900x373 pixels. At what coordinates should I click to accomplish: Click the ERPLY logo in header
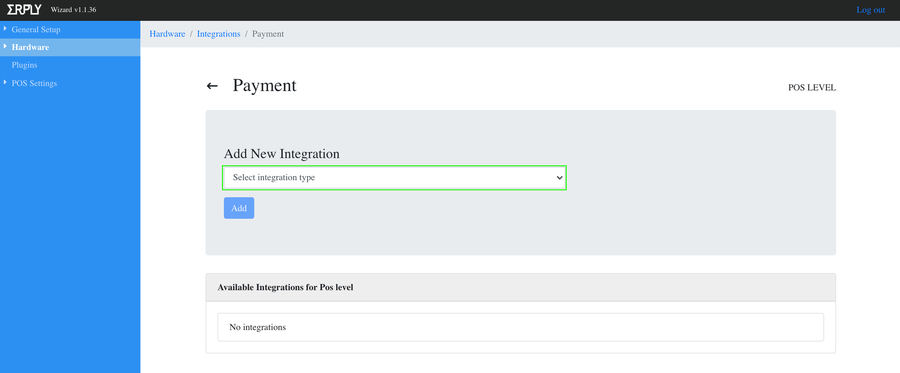pos(24,10)
